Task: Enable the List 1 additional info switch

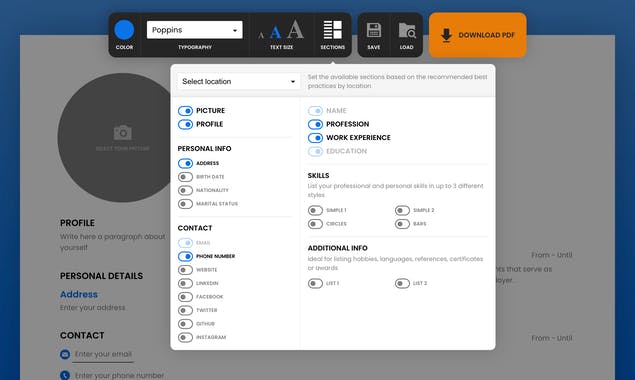Action: [315, 283]
